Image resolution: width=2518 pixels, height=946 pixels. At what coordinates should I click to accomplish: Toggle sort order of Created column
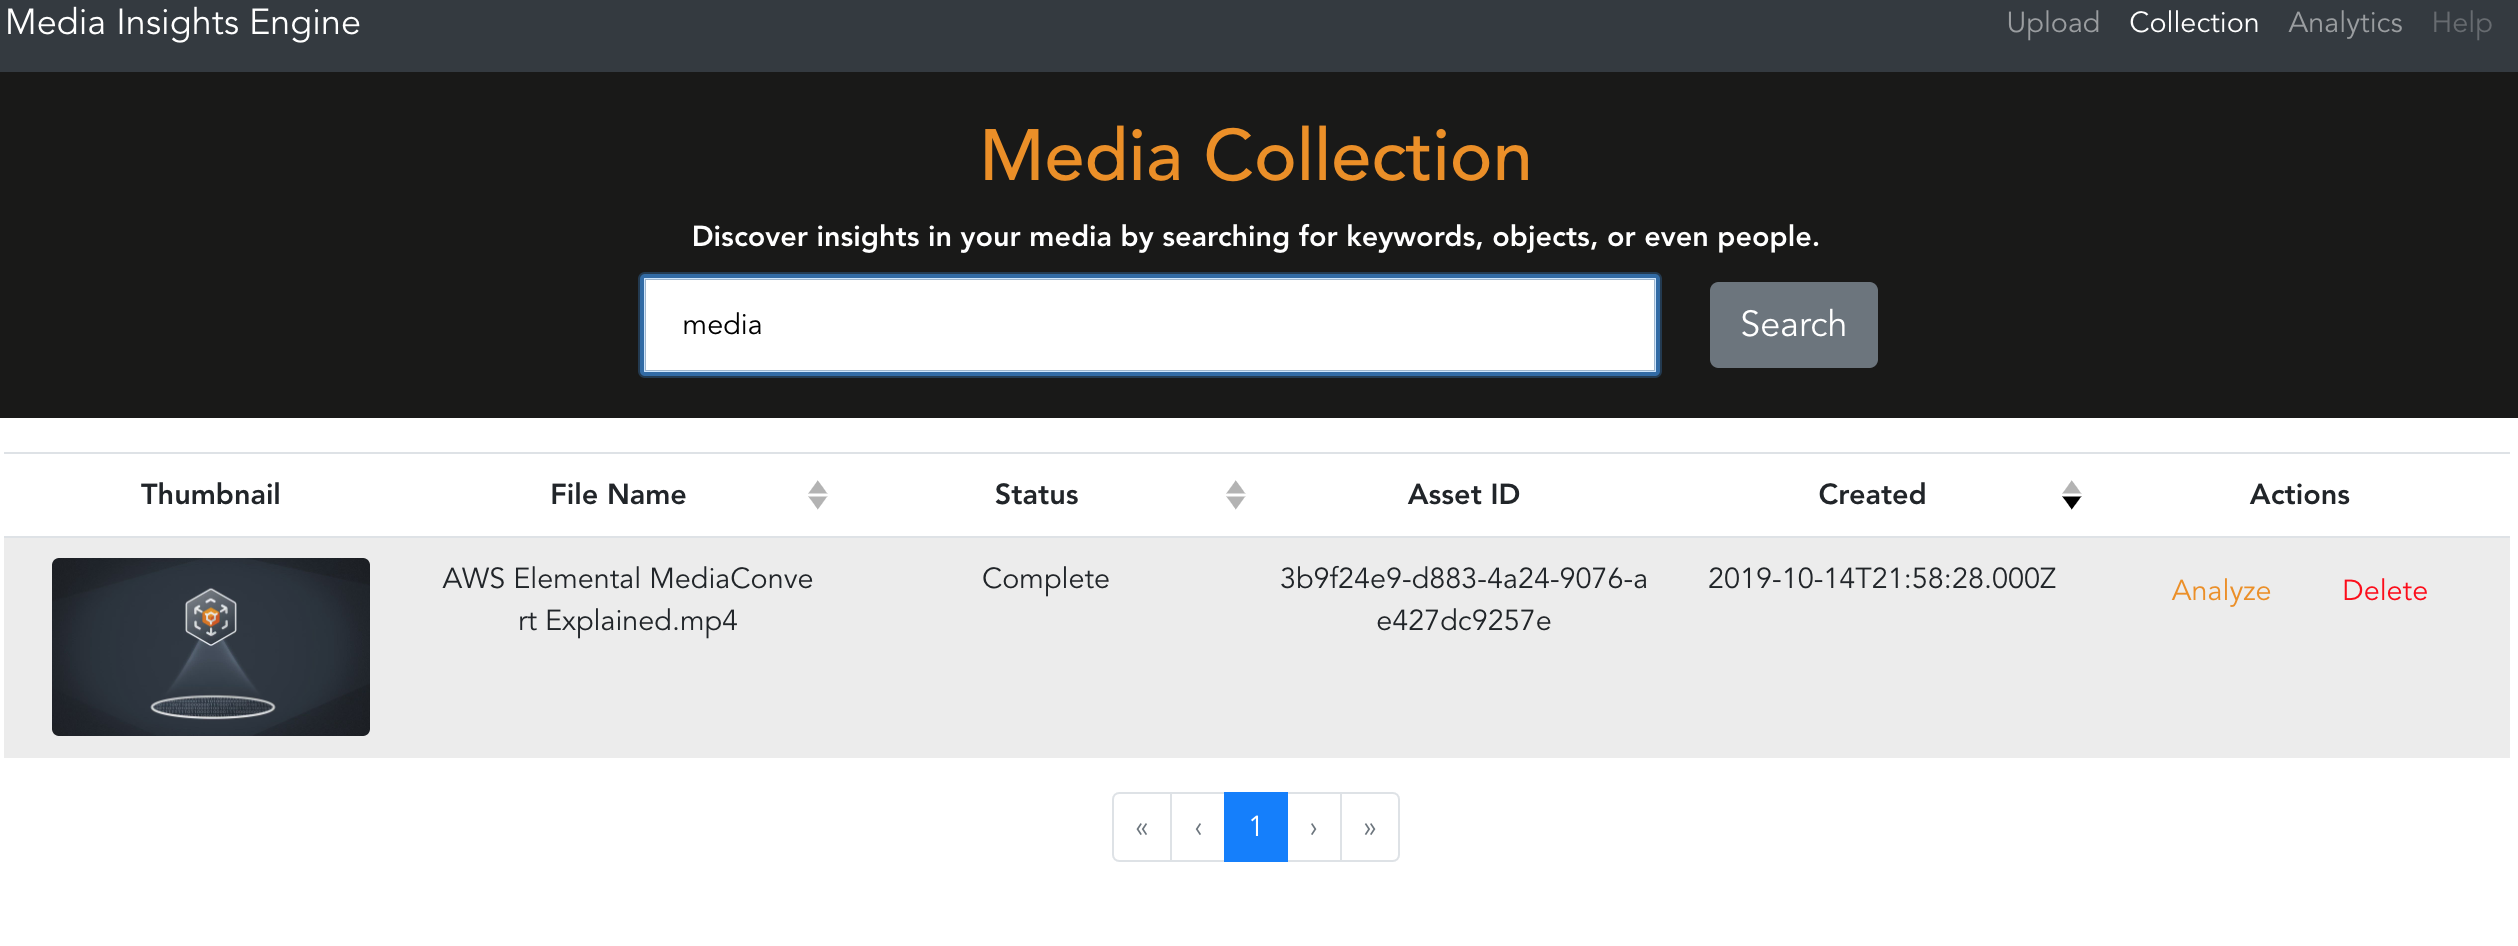[2071, 495]
